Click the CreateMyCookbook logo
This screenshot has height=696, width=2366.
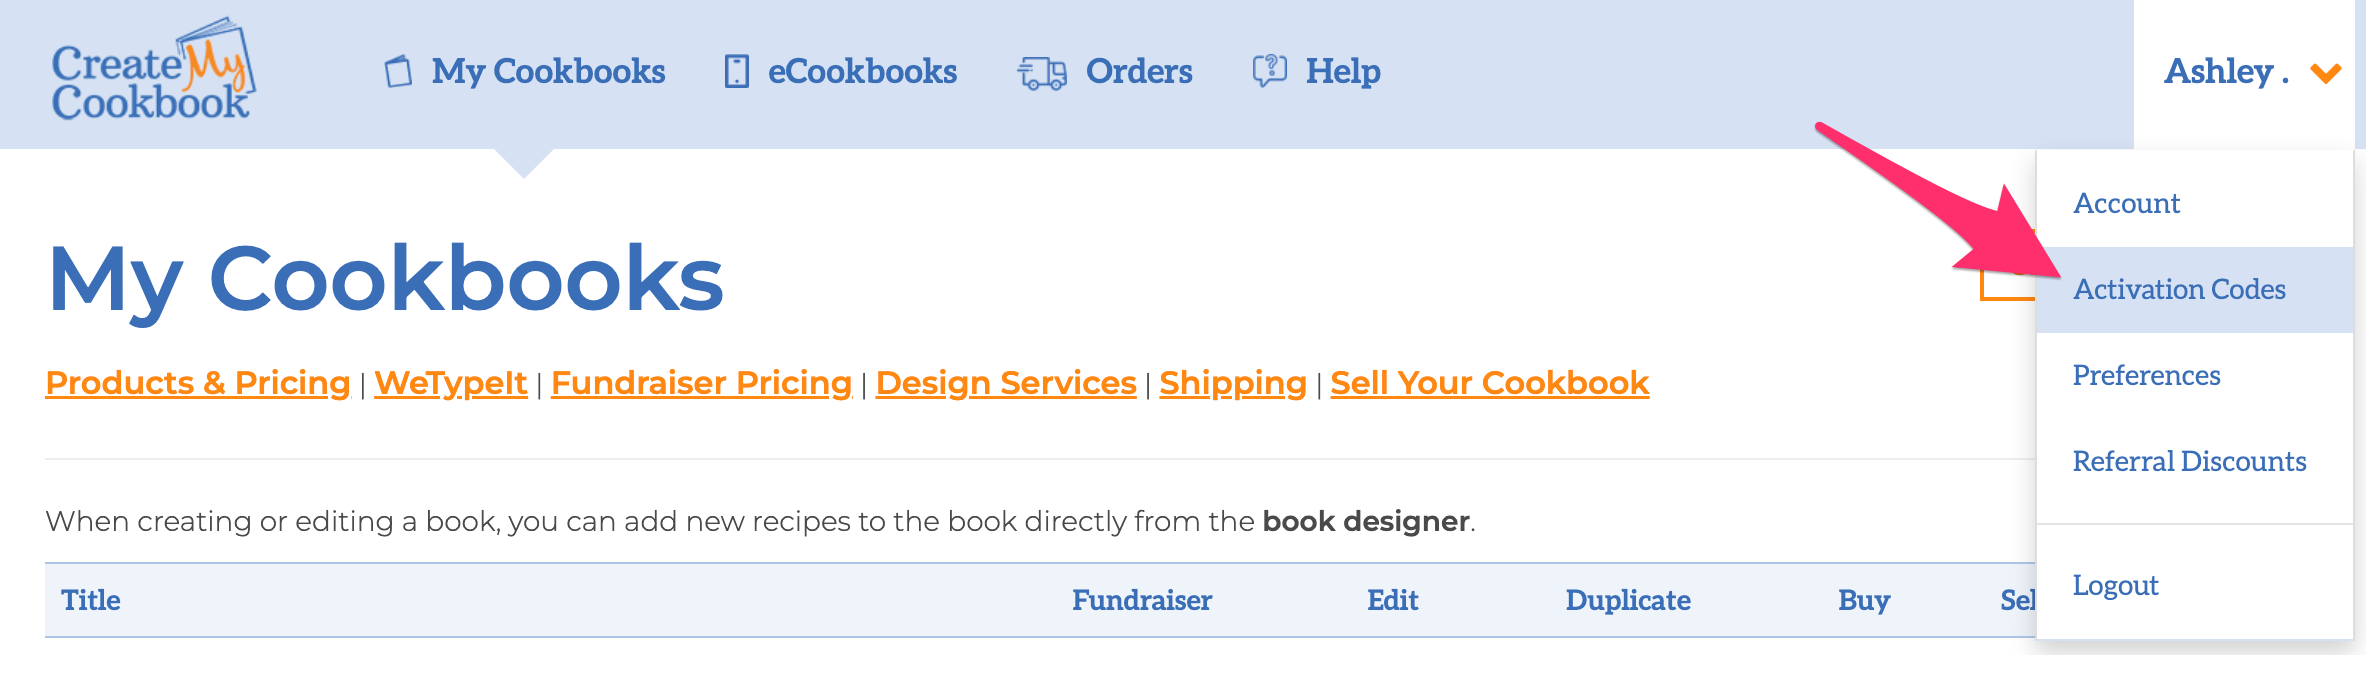coord(154,70)
